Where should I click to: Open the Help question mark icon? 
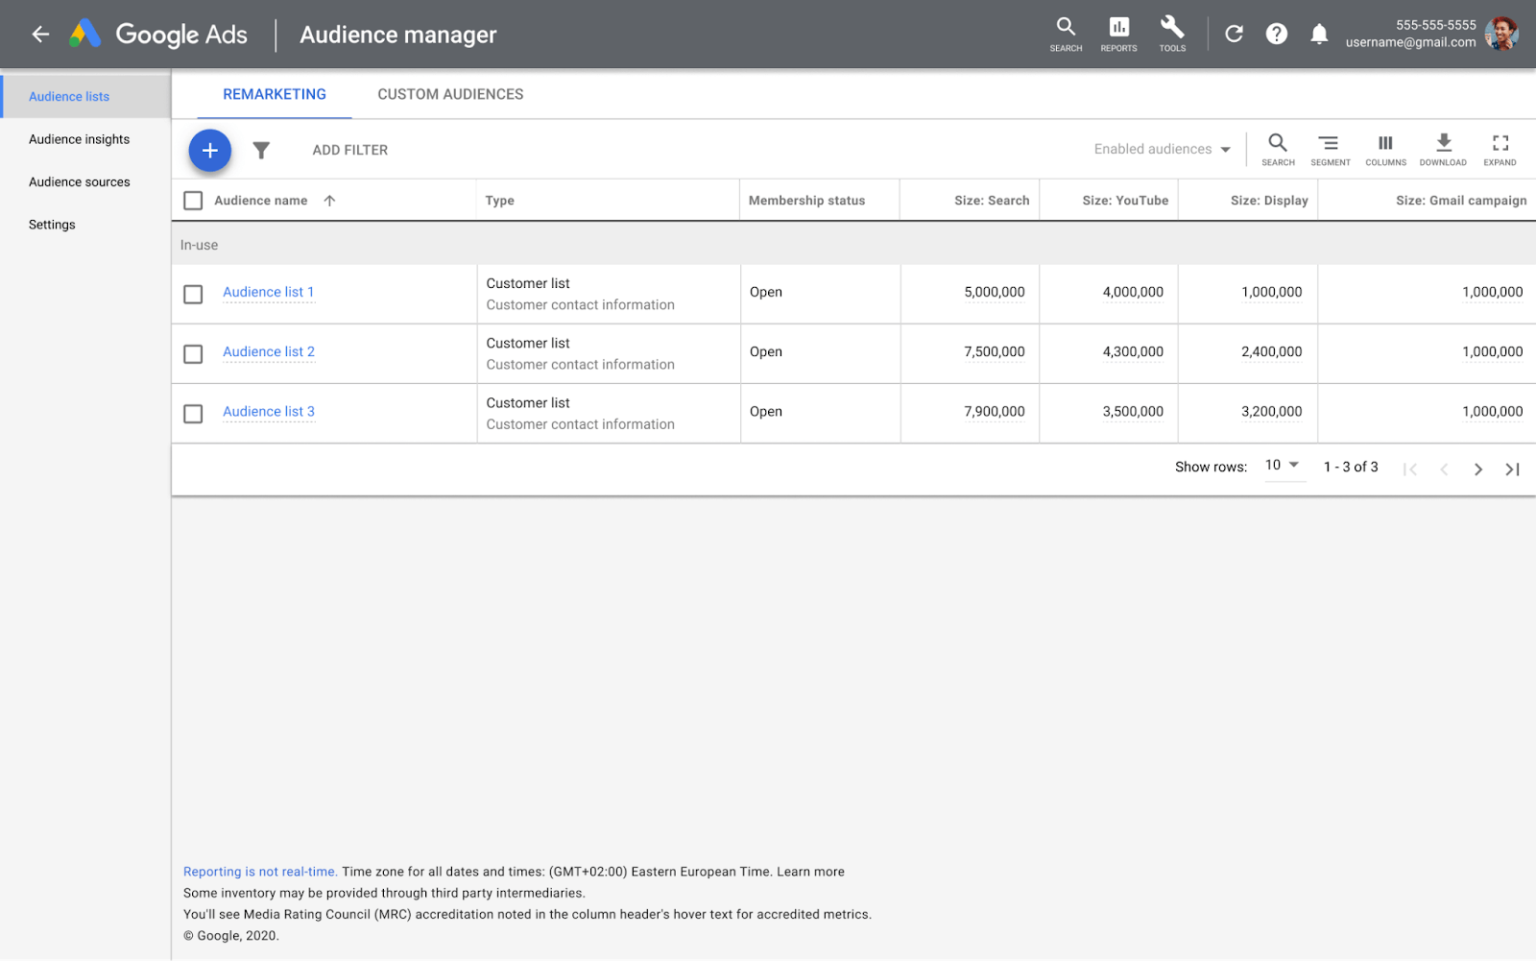(1276, 33)
